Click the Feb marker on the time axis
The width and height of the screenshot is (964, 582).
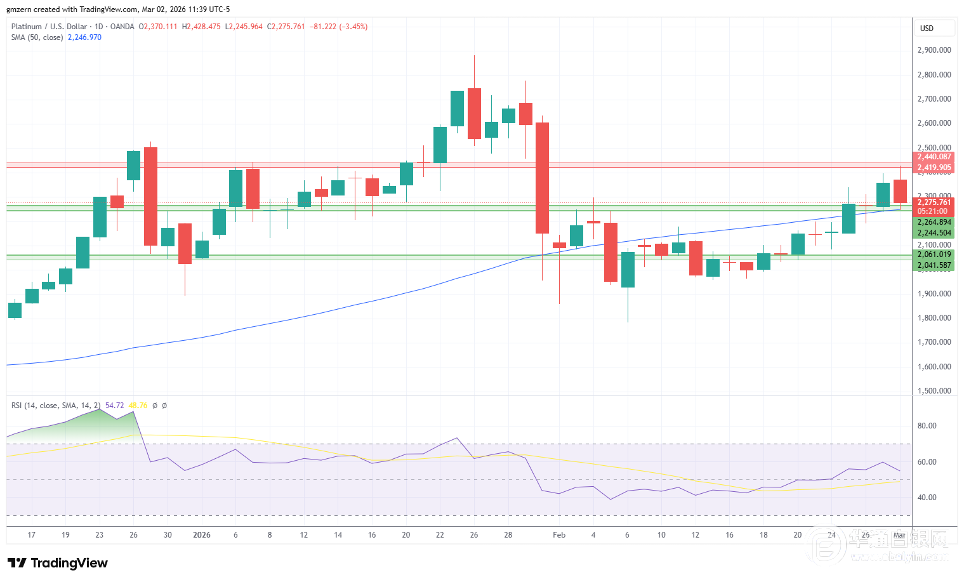pyautogui.click(x=559, y=535)
